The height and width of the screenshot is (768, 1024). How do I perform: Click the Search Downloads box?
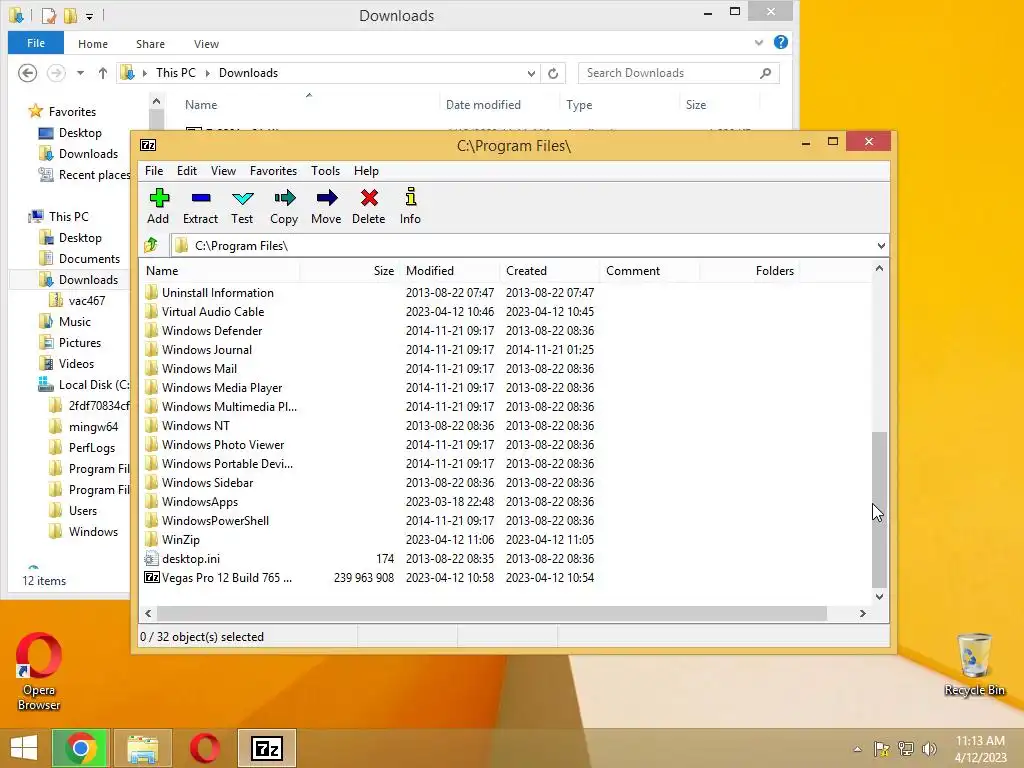(x=678, y=73)
